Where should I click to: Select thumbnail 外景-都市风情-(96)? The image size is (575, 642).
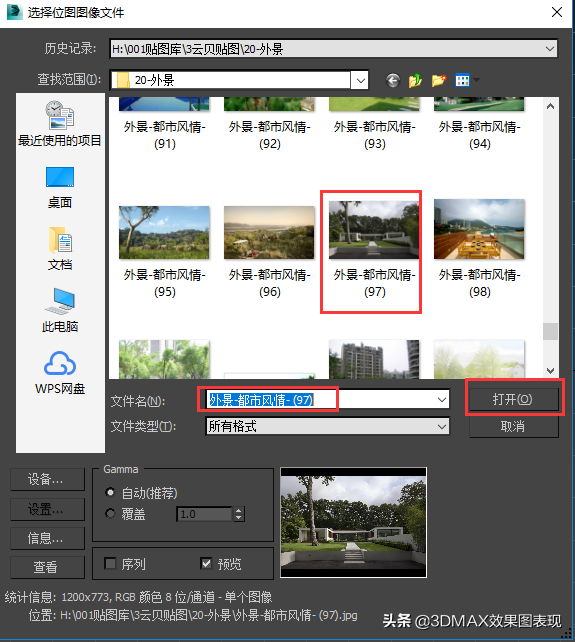(269, 232)
